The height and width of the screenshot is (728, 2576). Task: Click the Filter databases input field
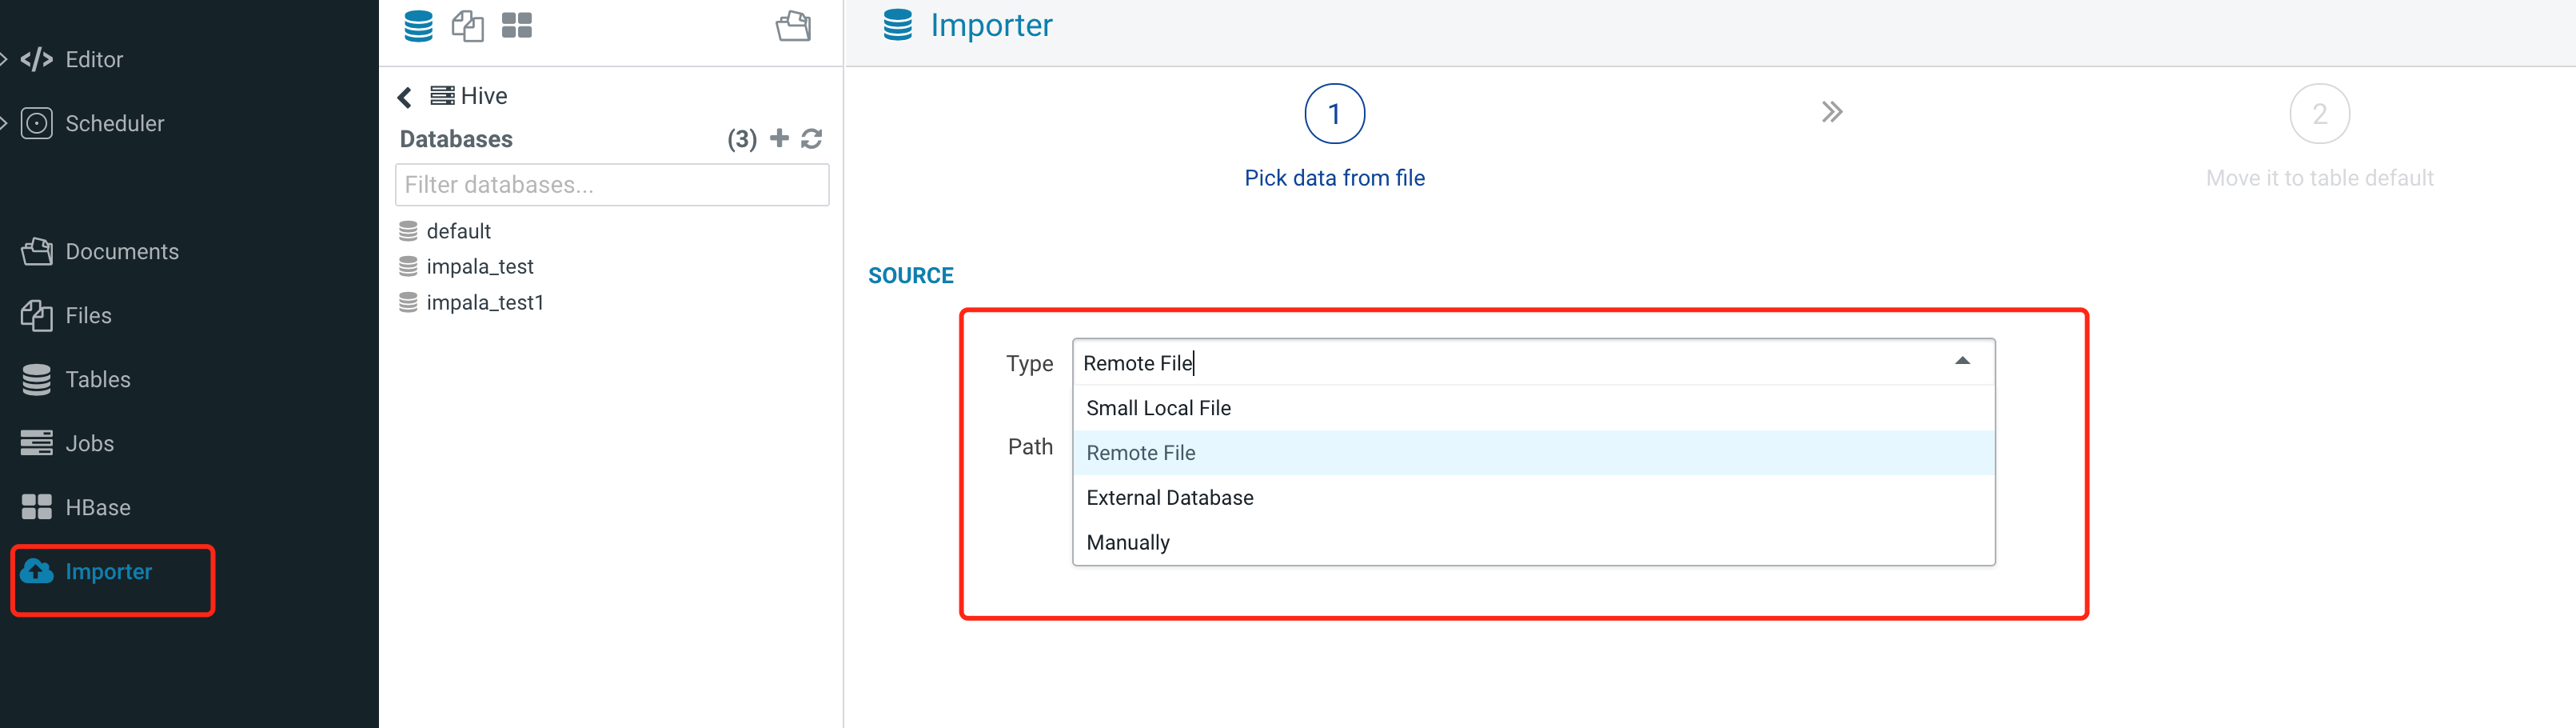coord(612,185)
